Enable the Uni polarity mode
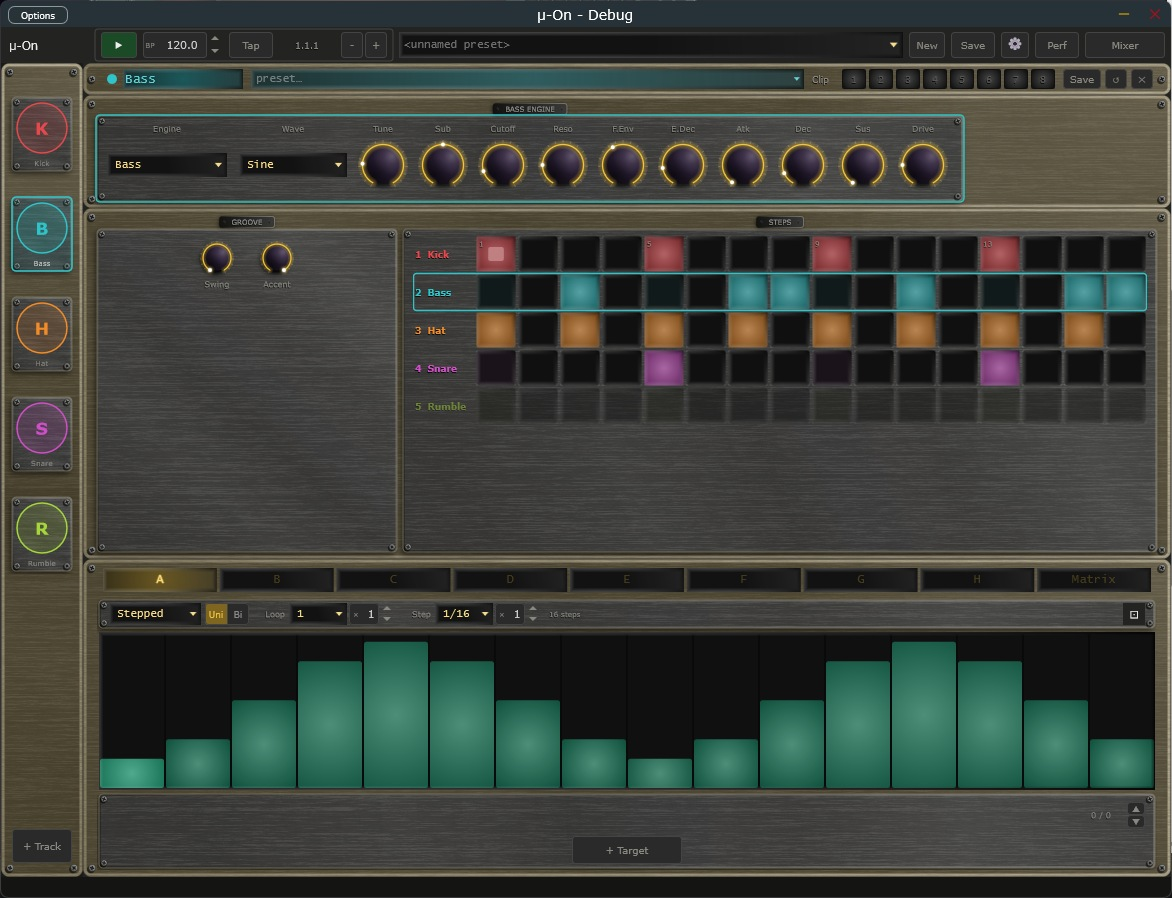 [x=215, y=615]
